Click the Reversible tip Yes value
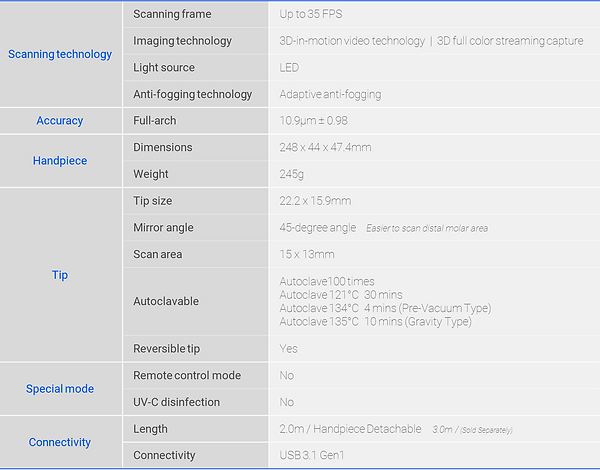 coord(289,349)
